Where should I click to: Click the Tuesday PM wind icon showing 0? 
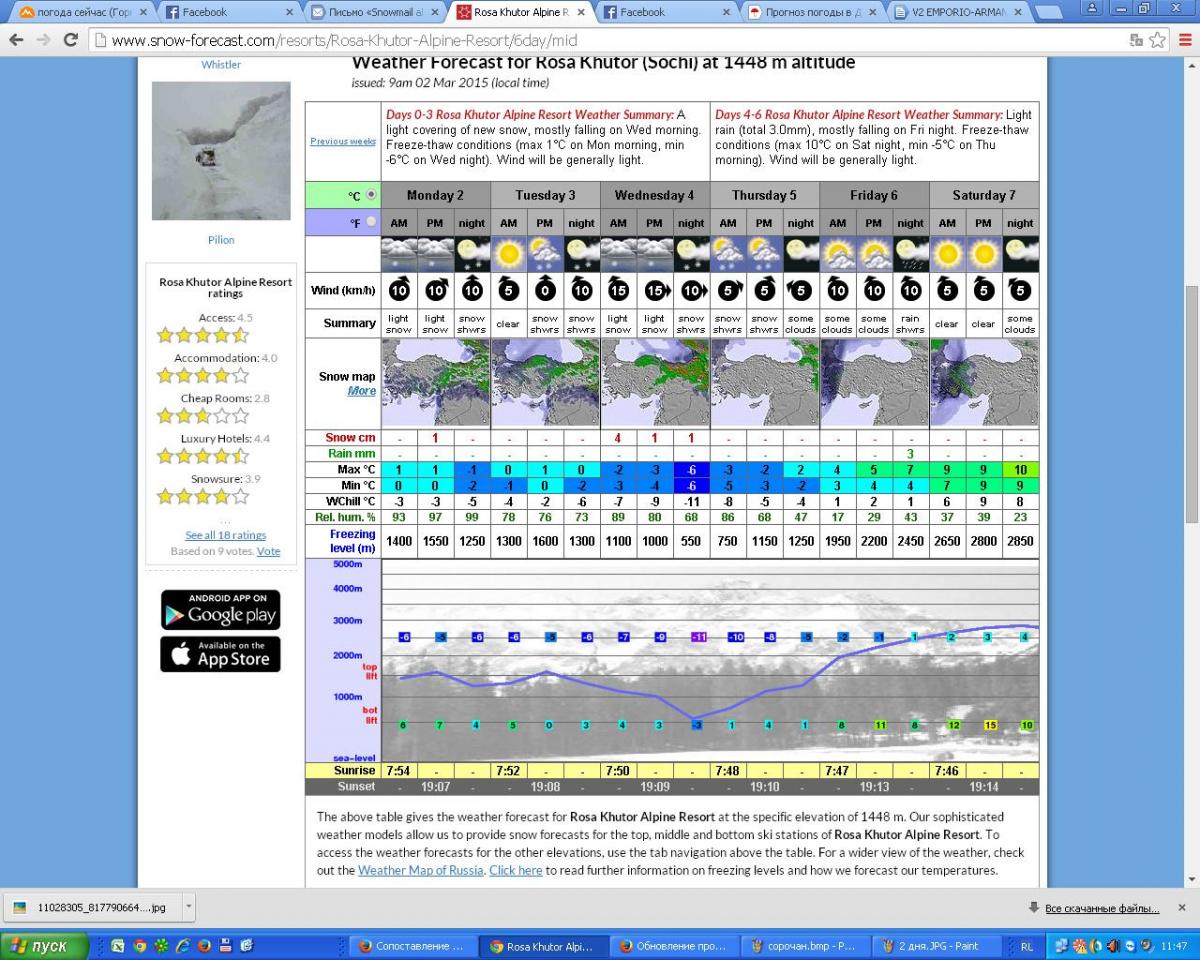(545, 290)
